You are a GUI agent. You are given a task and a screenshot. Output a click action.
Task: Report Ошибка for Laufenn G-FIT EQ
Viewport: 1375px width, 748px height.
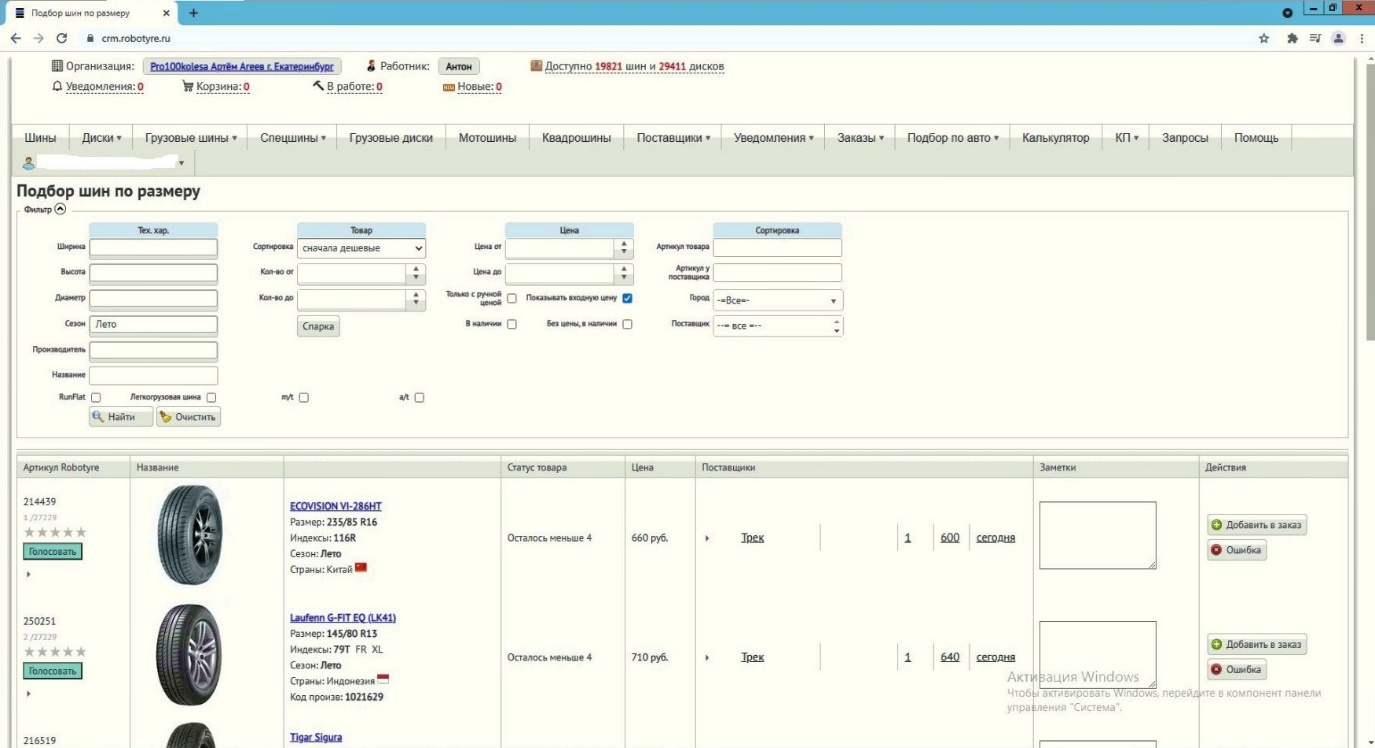click(x=1238, y=669)
